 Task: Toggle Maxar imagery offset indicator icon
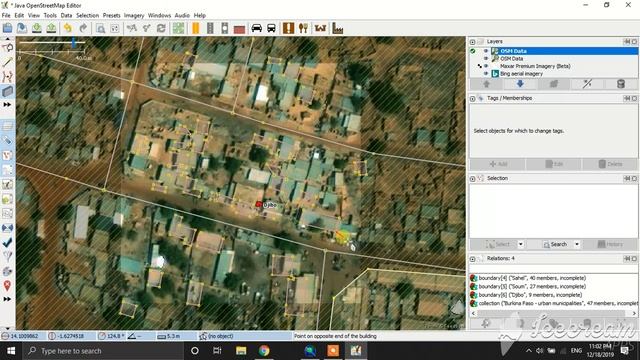(479, 66)
